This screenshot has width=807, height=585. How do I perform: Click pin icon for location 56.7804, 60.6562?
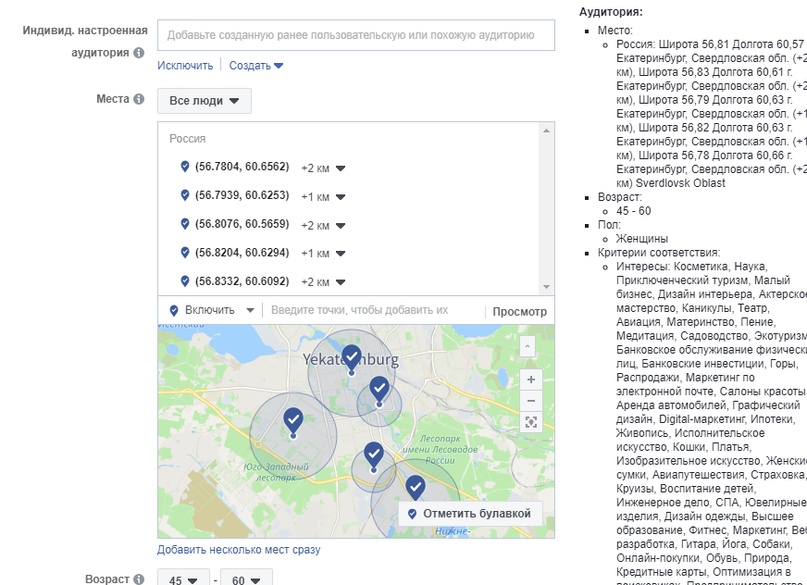click(185, 166)
